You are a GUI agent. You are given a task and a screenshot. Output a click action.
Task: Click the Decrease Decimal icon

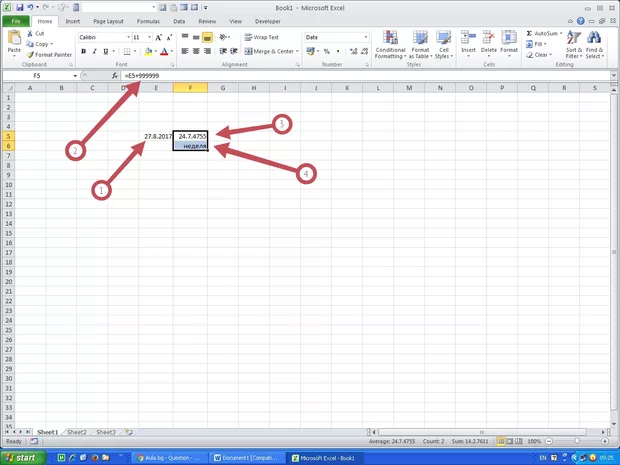click(364, 51)
